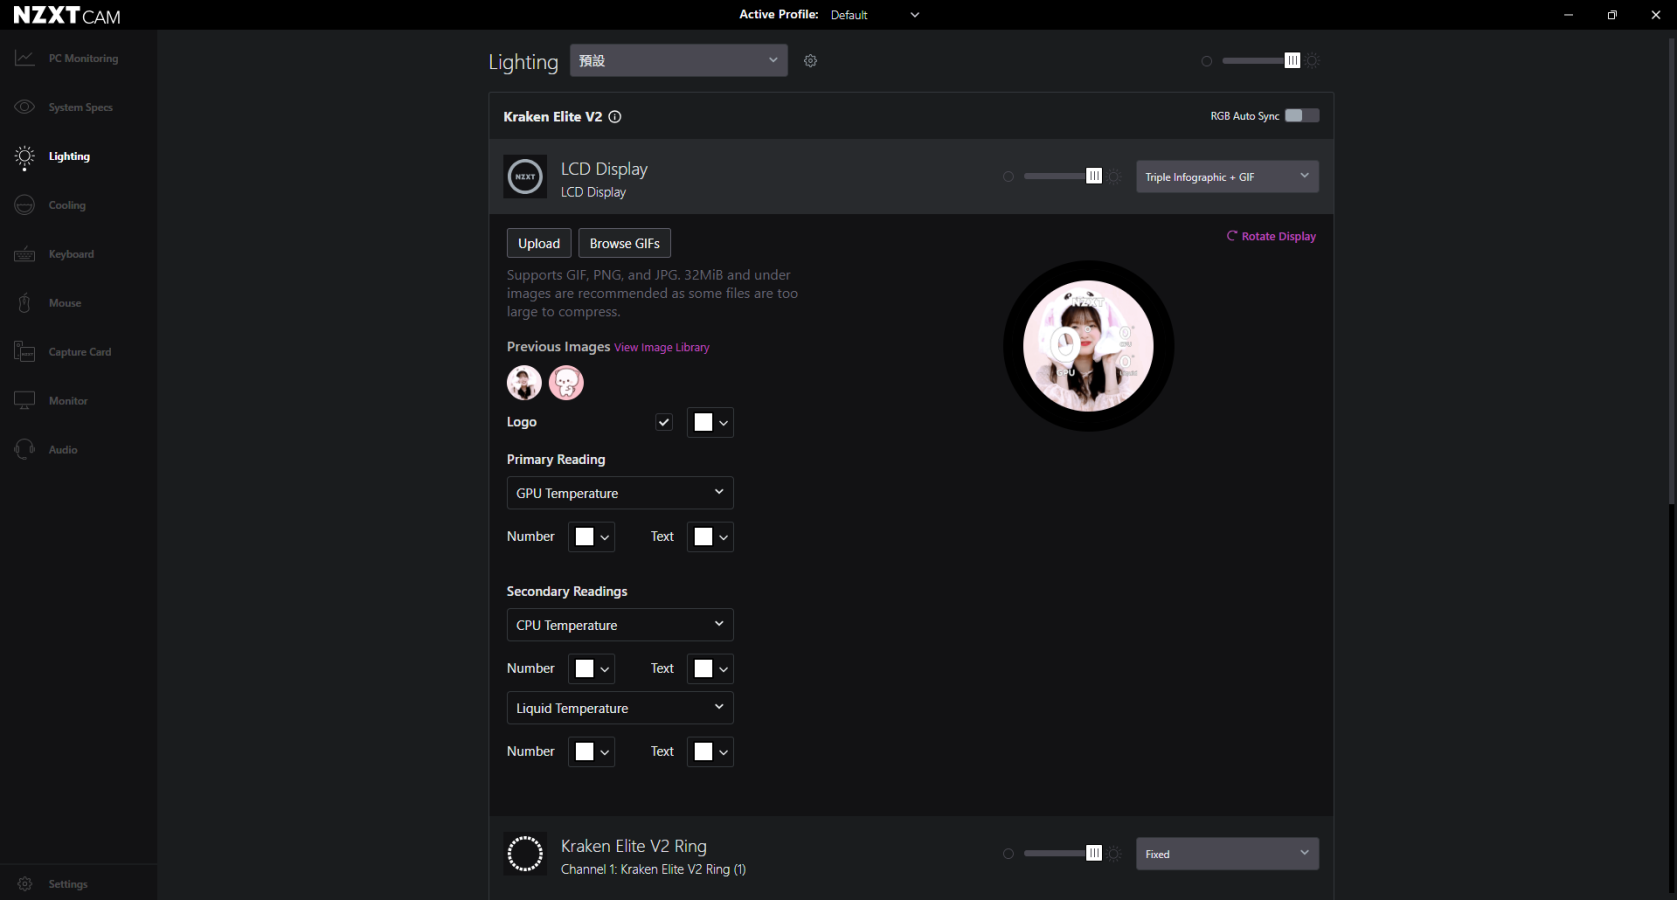Click the Capture Card sidebar icon
This screenshot has width=1677, height=900.
(25, 352)
